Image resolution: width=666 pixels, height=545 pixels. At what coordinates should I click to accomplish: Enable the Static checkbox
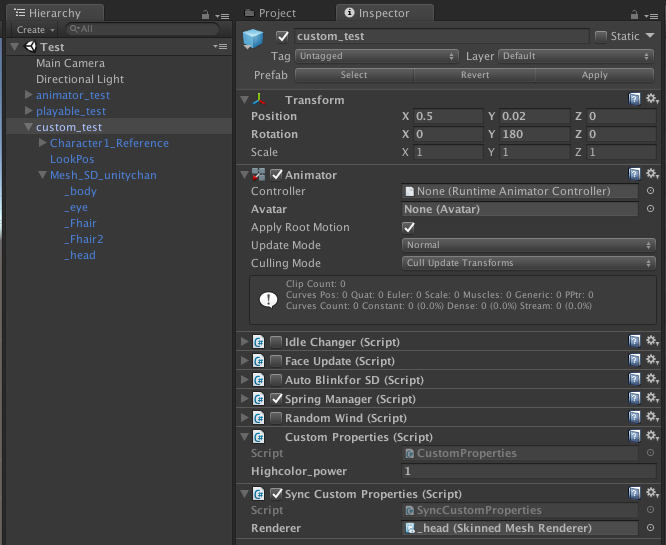pos(601,37)
